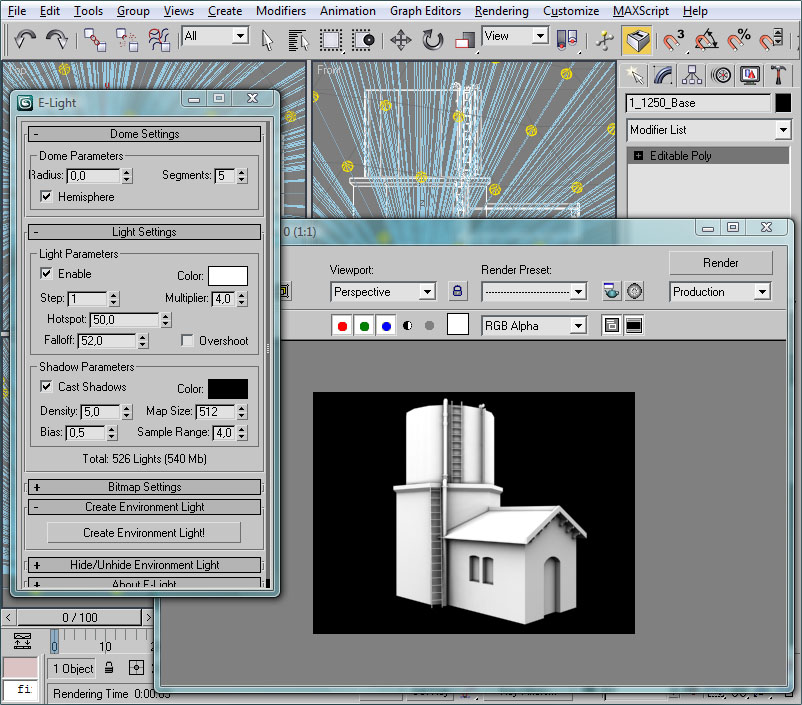Click the viewport lock icon next to Perspective
Image resolution: width=802 pixels, height=705 pixels.
(458, 292)
